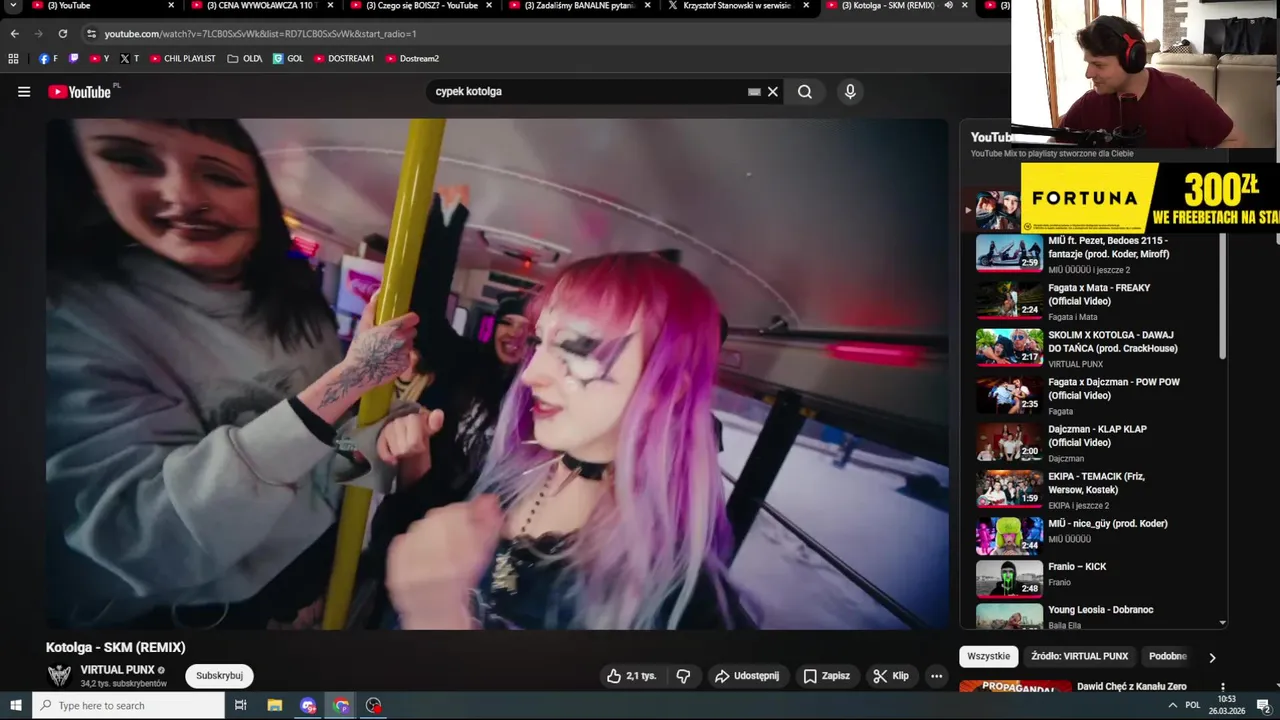View site information icon in address bar
Screen dimensions: 1280x720
click(91, 33)
